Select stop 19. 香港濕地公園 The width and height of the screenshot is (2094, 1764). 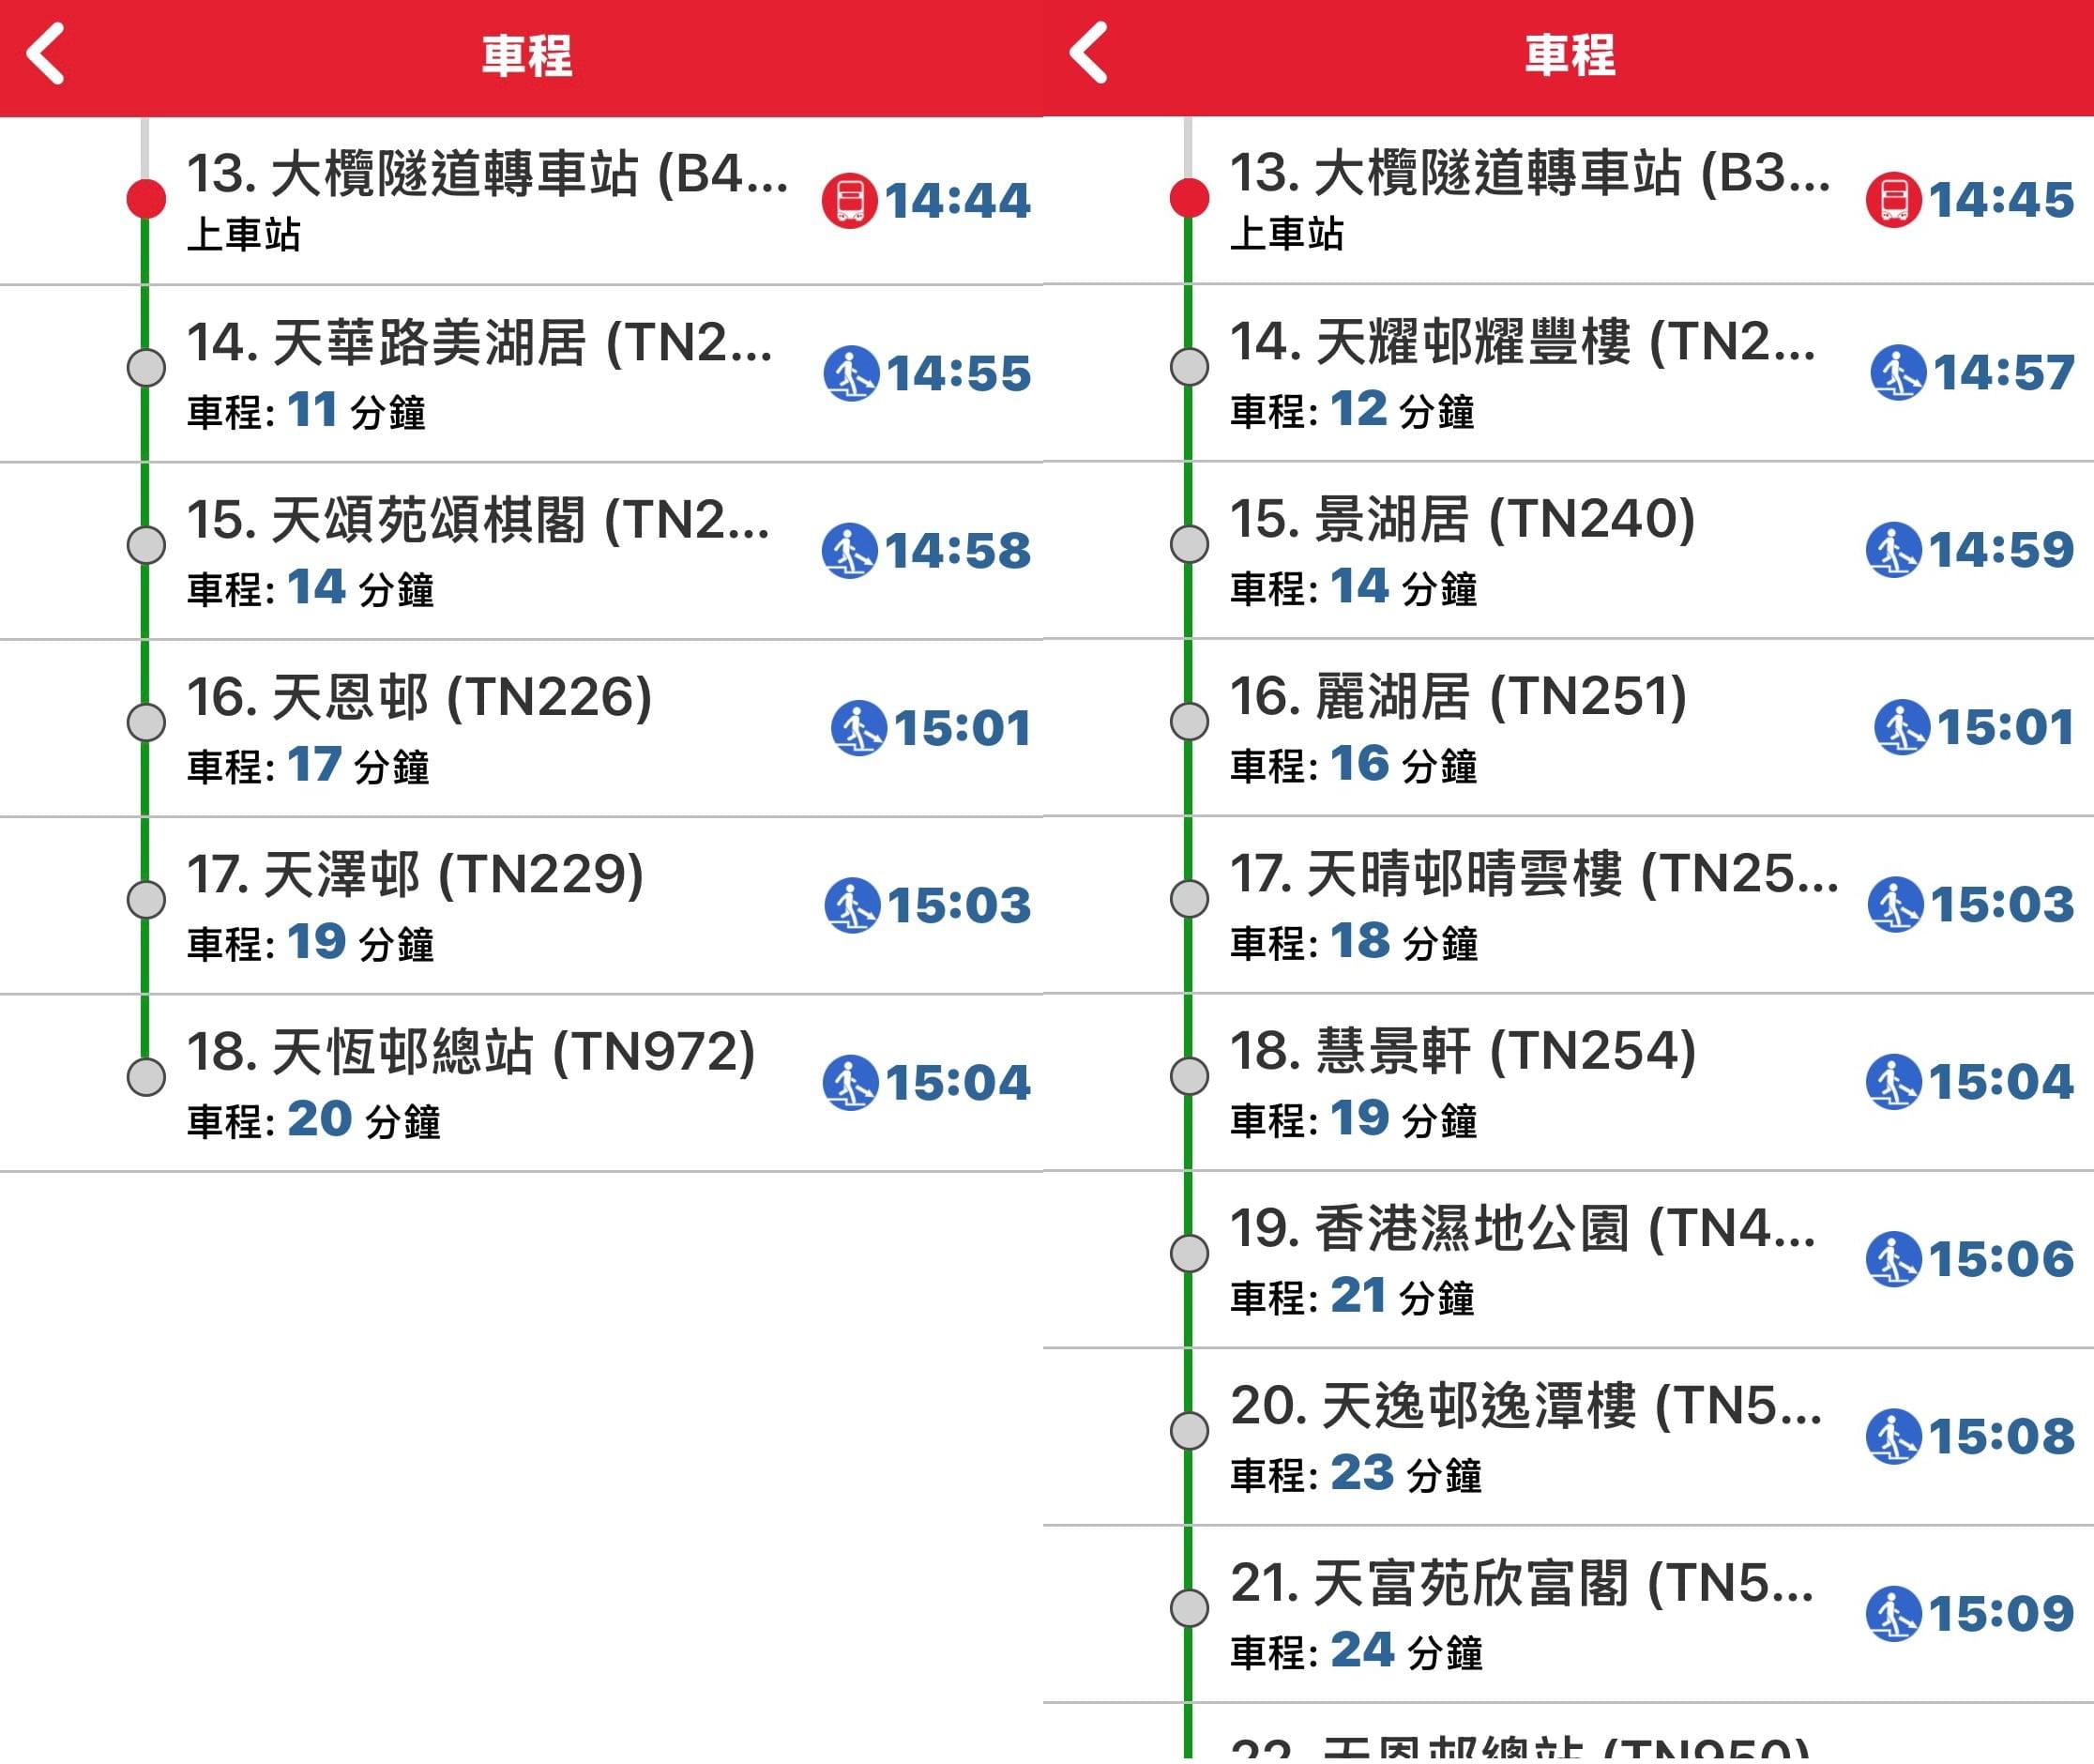point(1521,1229)
